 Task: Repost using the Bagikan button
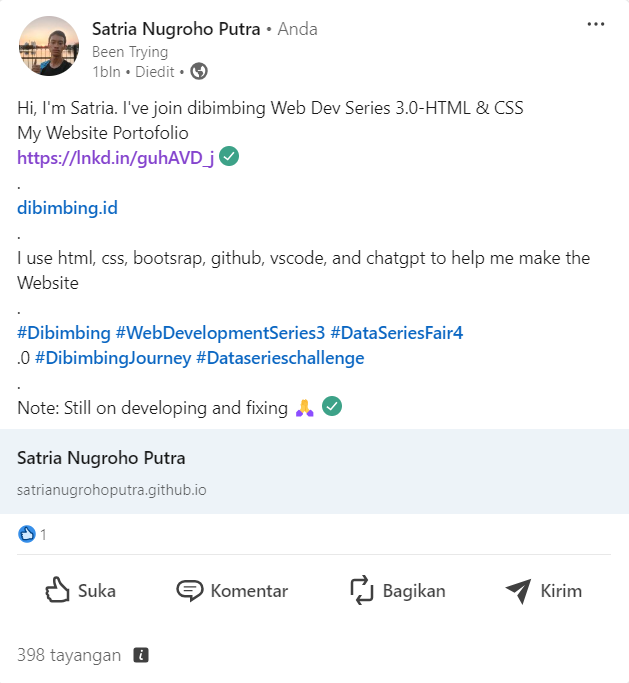pos(398,591)
